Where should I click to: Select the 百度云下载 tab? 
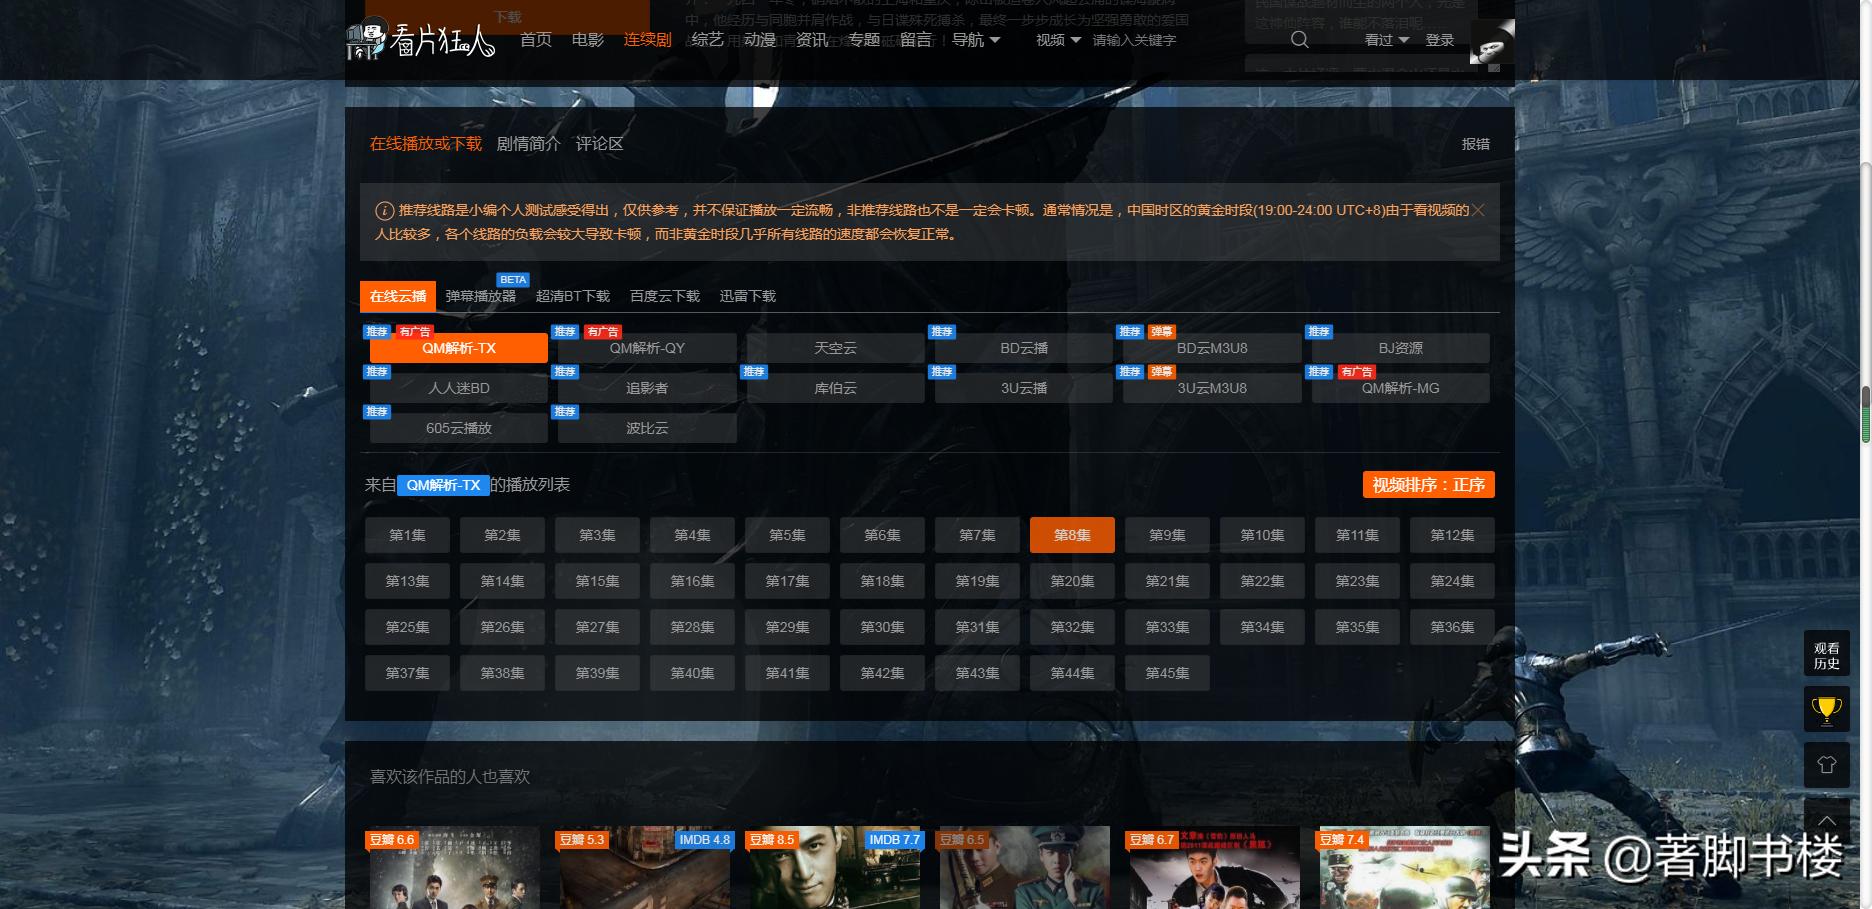(665, 296)
